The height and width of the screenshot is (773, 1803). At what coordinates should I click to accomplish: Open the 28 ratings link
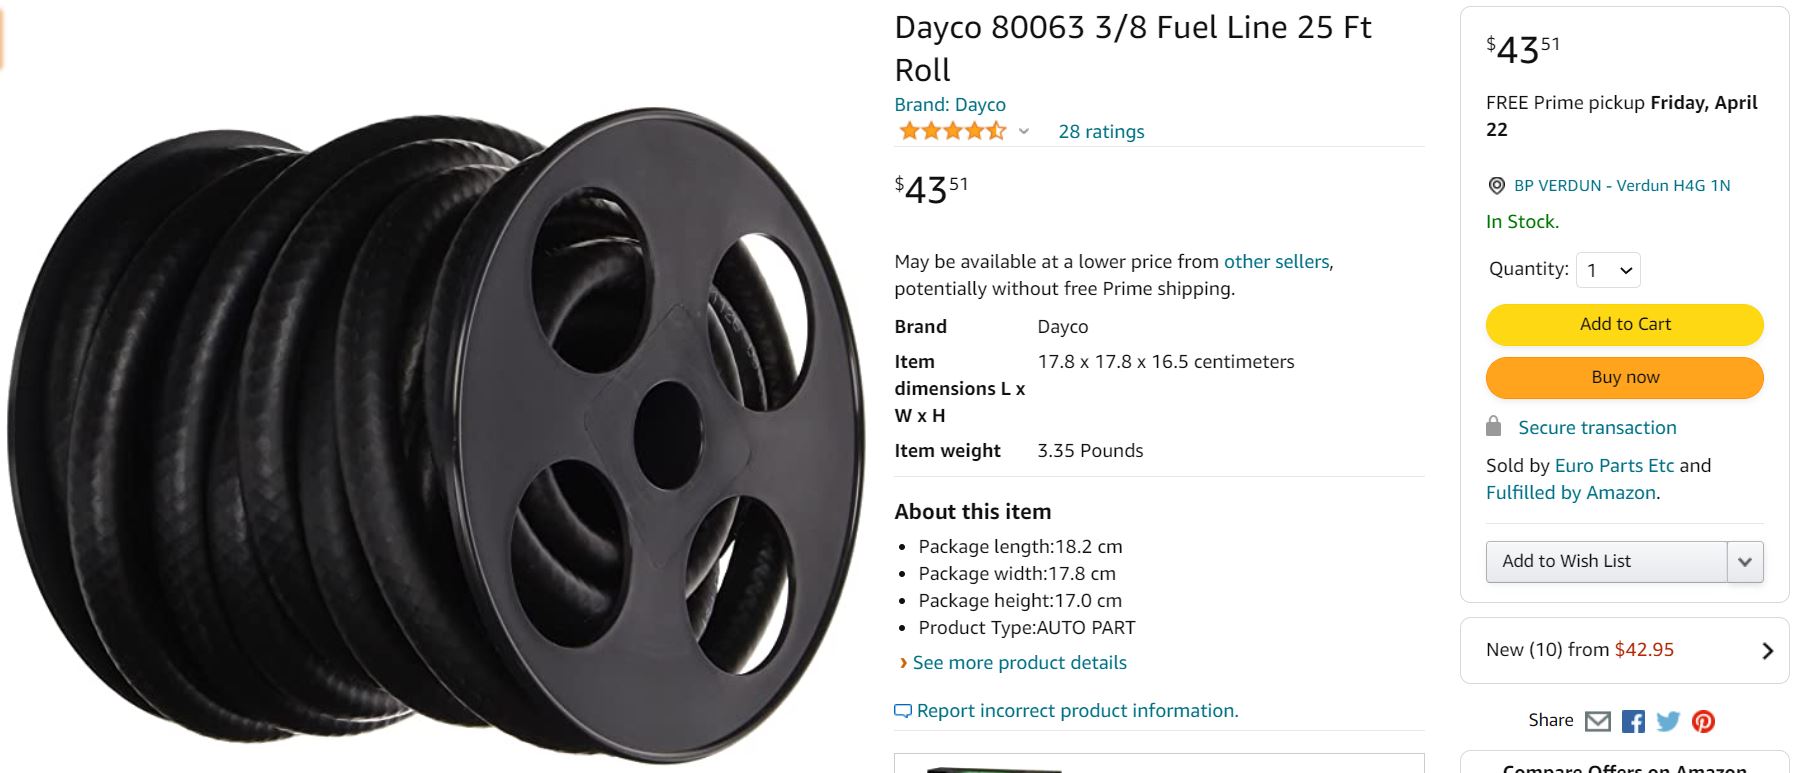pyautogui.click(x=1101, y=132)
